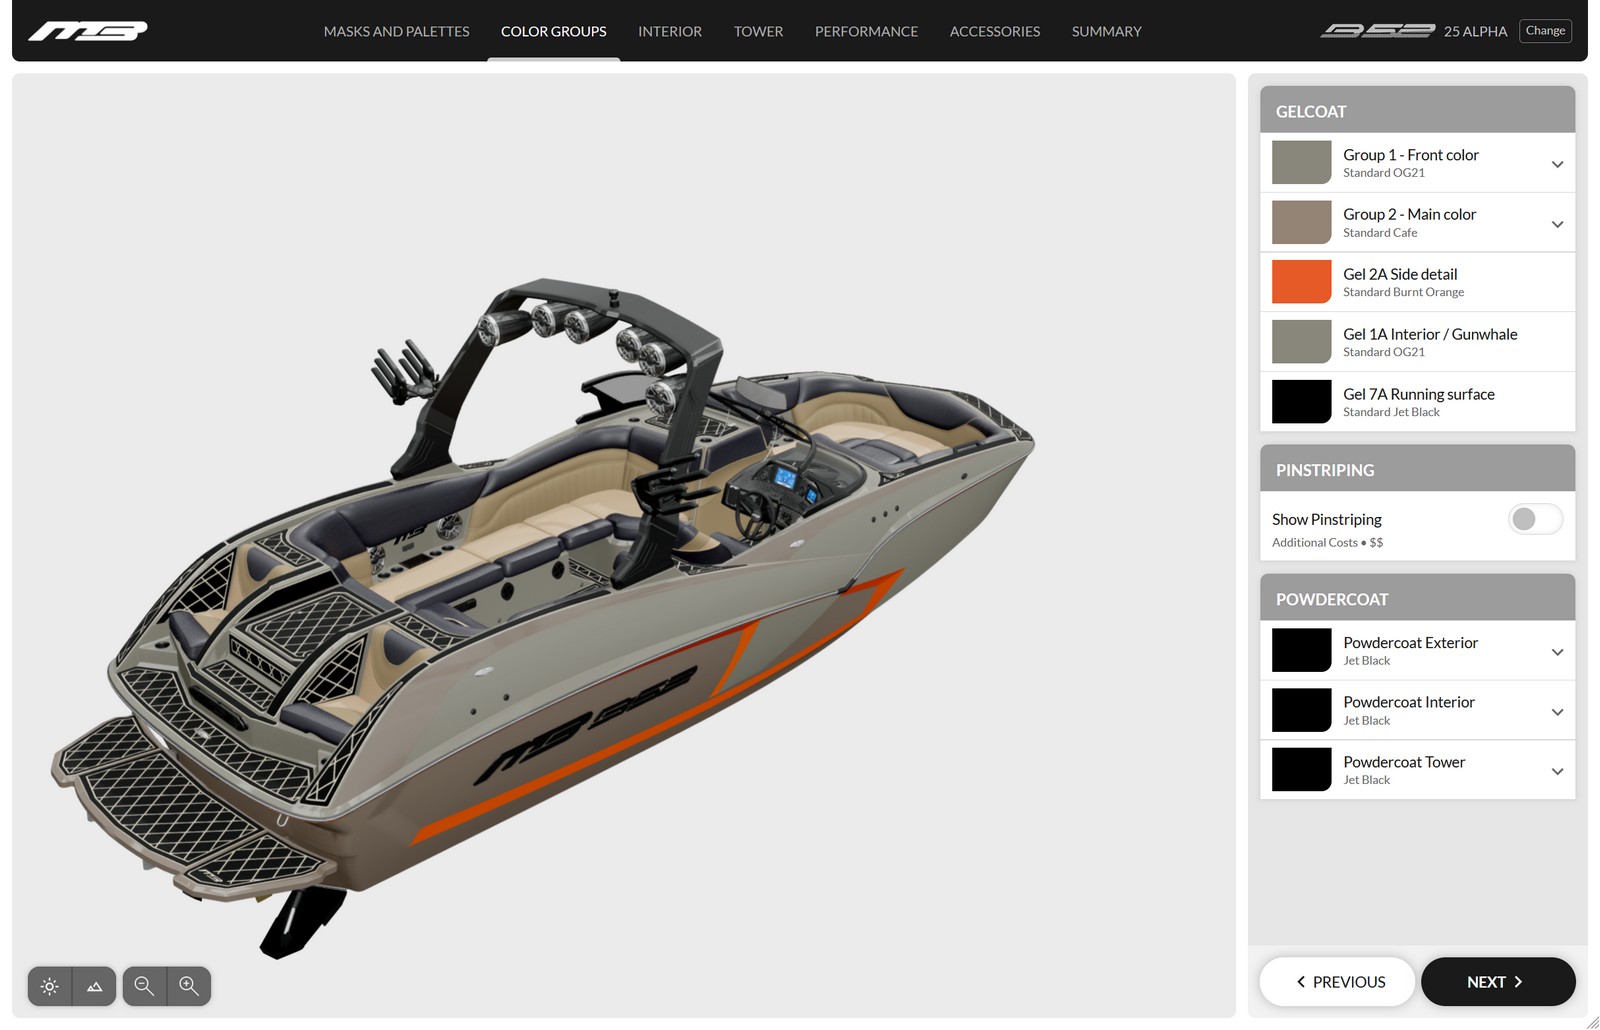Toggle the Show Pinstriping switch
Screen dimensions: 1600x1030
pyautogui.click(x=1534, y=519)
